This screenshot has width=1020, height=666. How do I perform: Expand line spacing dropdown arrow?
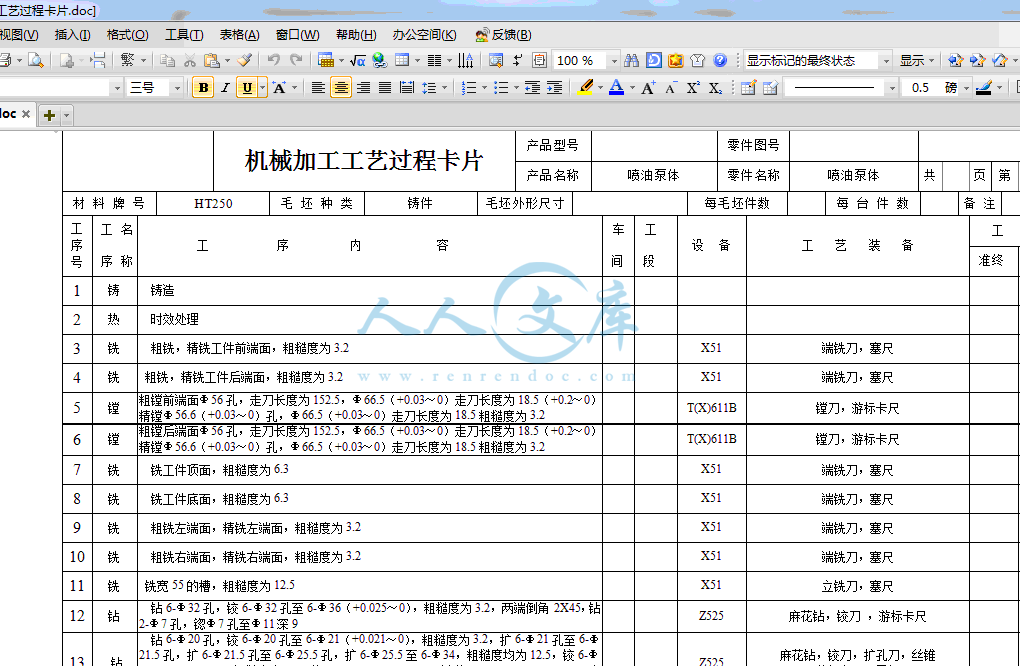click(x=444, y=88)
